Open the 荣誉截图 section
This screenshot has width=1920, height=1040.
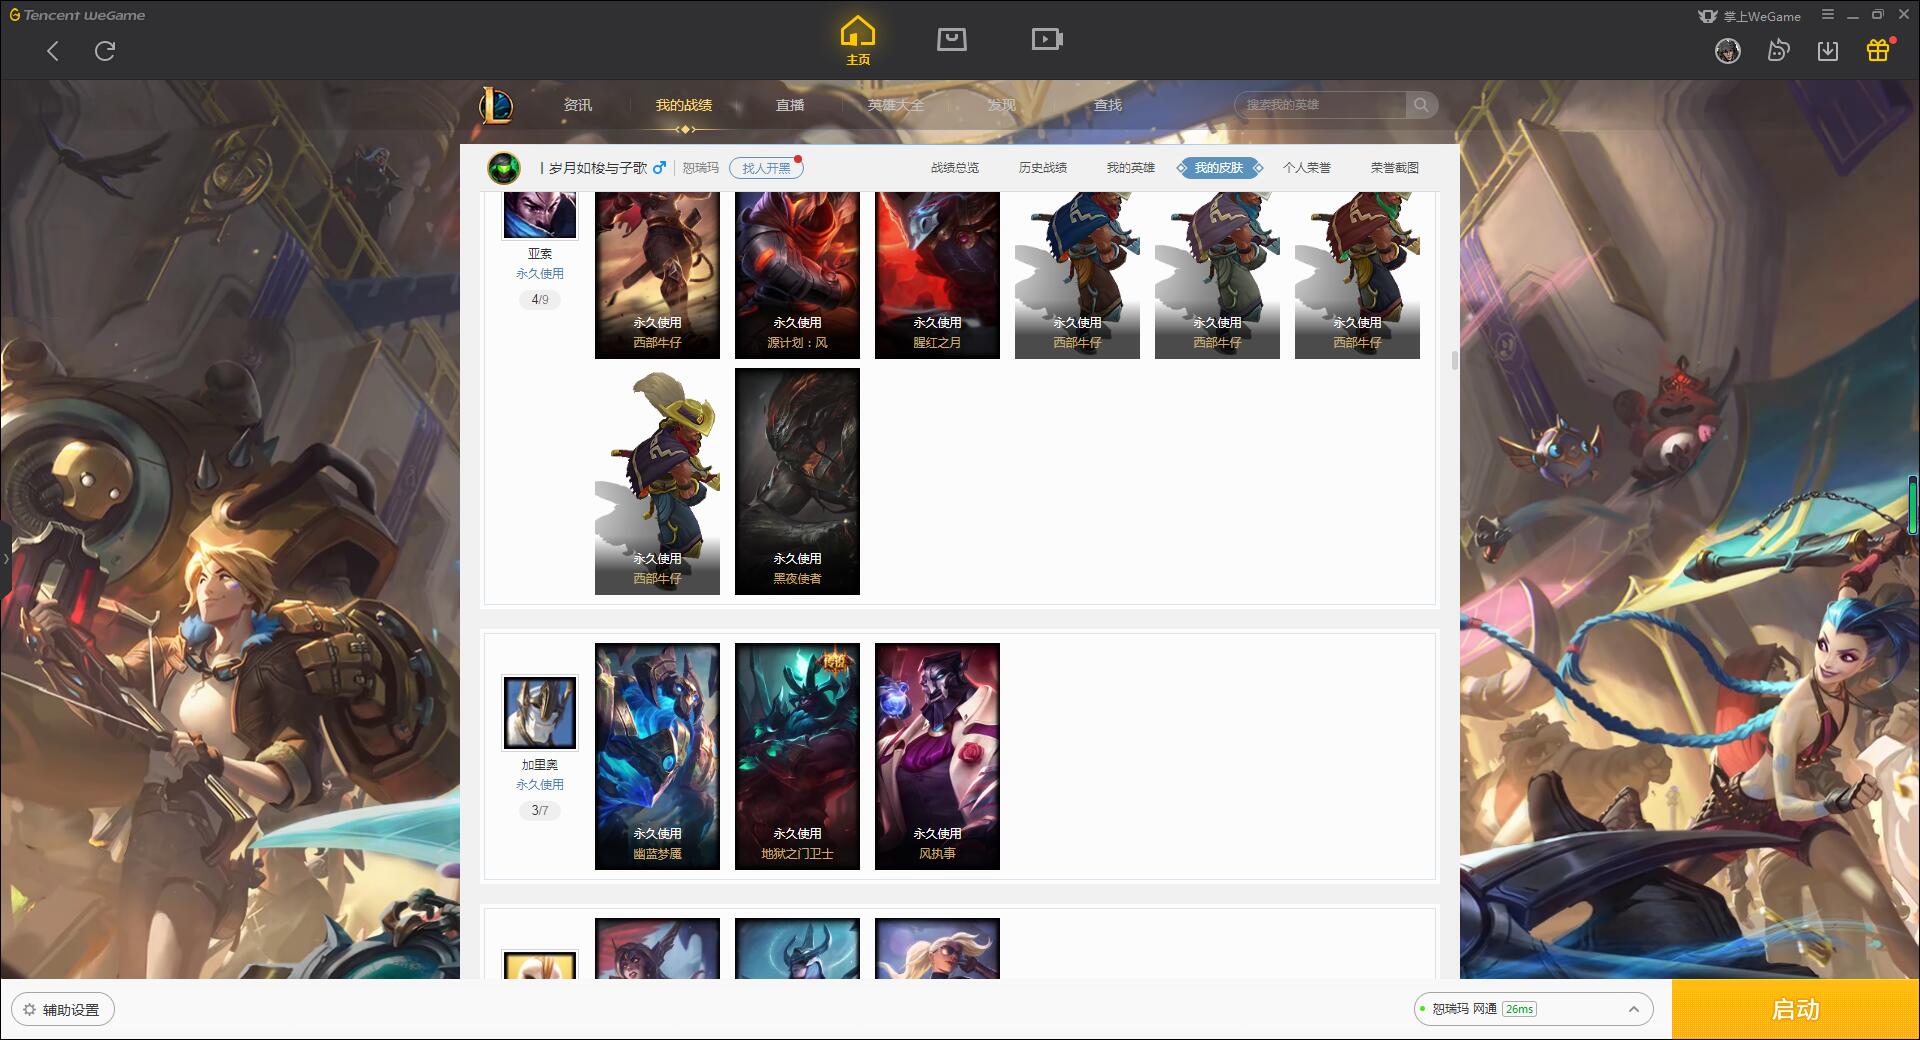1395,168
